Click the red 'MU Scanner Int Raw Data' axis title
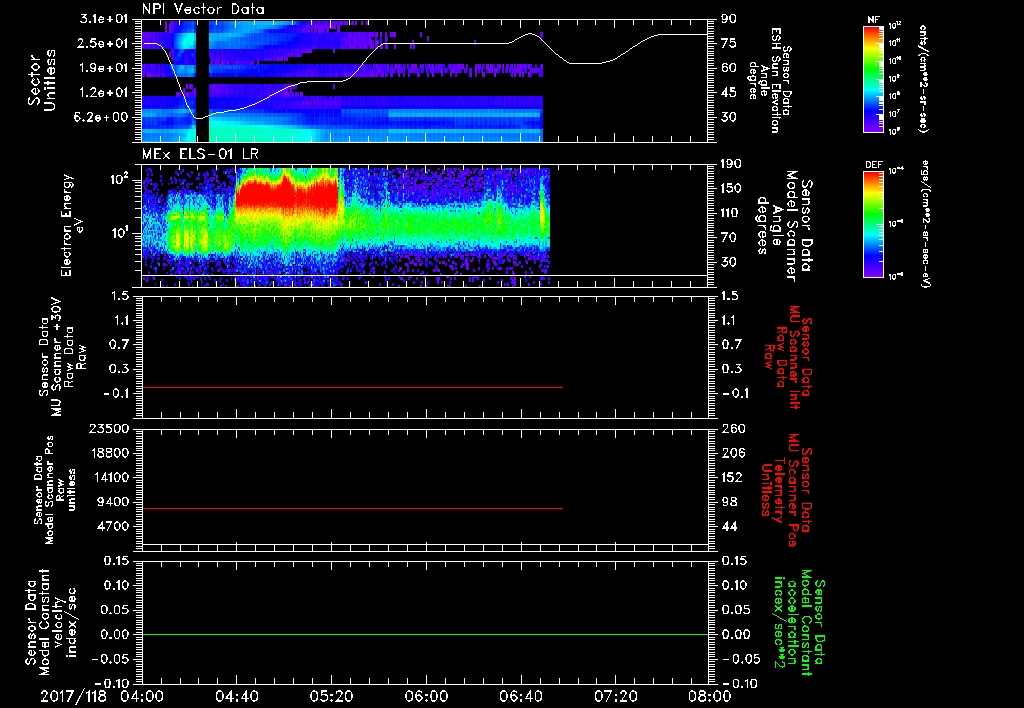1024x708 pixels. point(787,358)
